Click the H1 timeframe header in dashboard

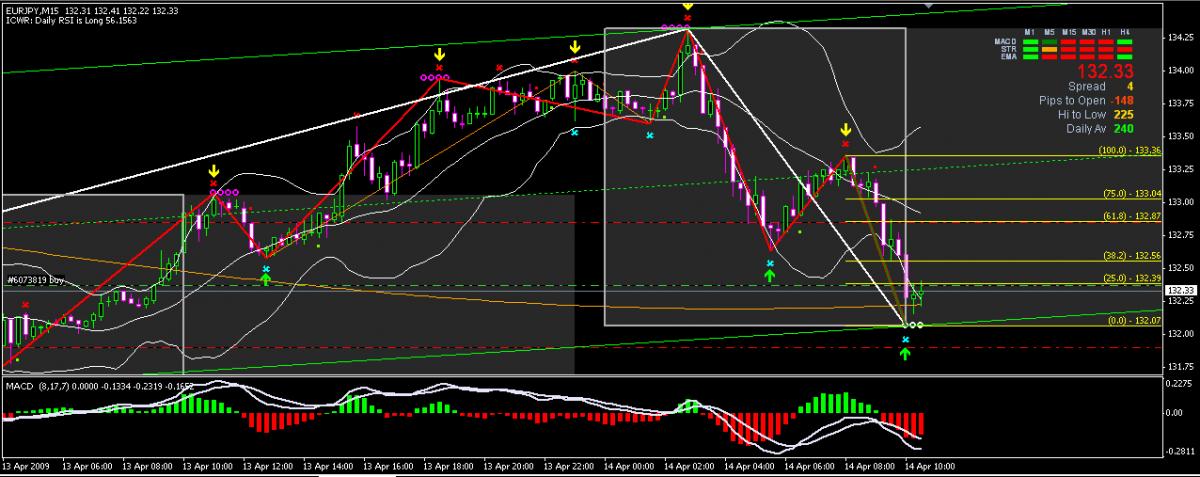[1106, 32]
